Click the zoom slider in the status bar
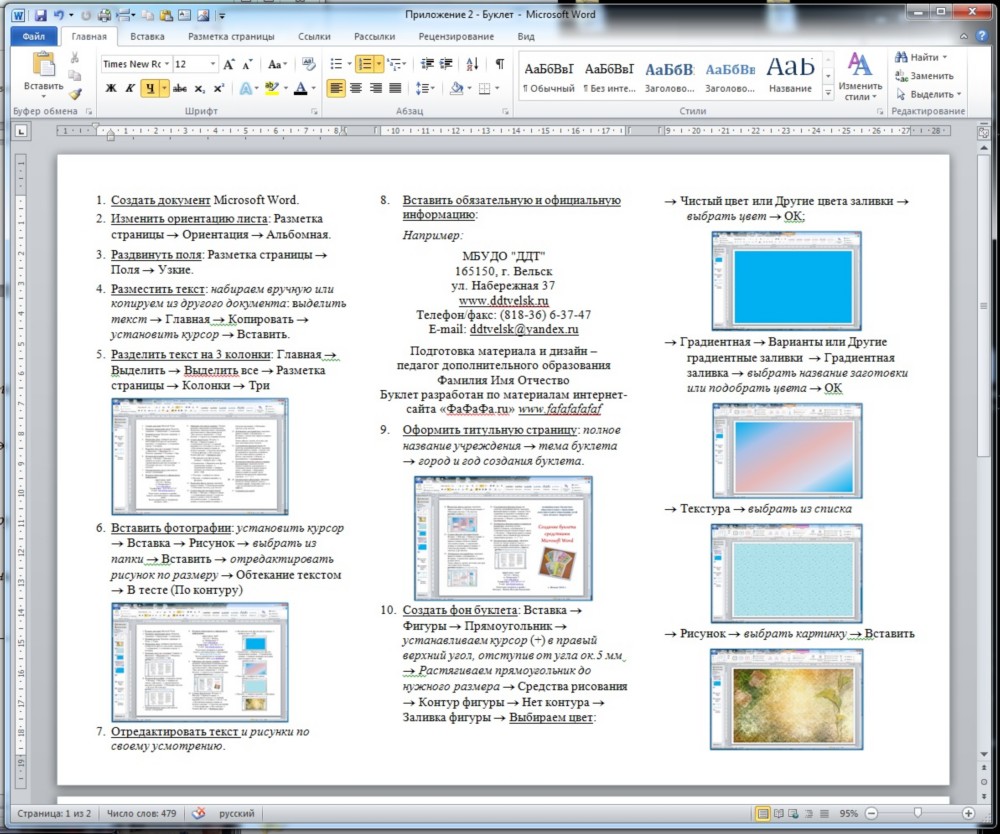This screenshot has height=834, width=1000. (x=918, y=813)
